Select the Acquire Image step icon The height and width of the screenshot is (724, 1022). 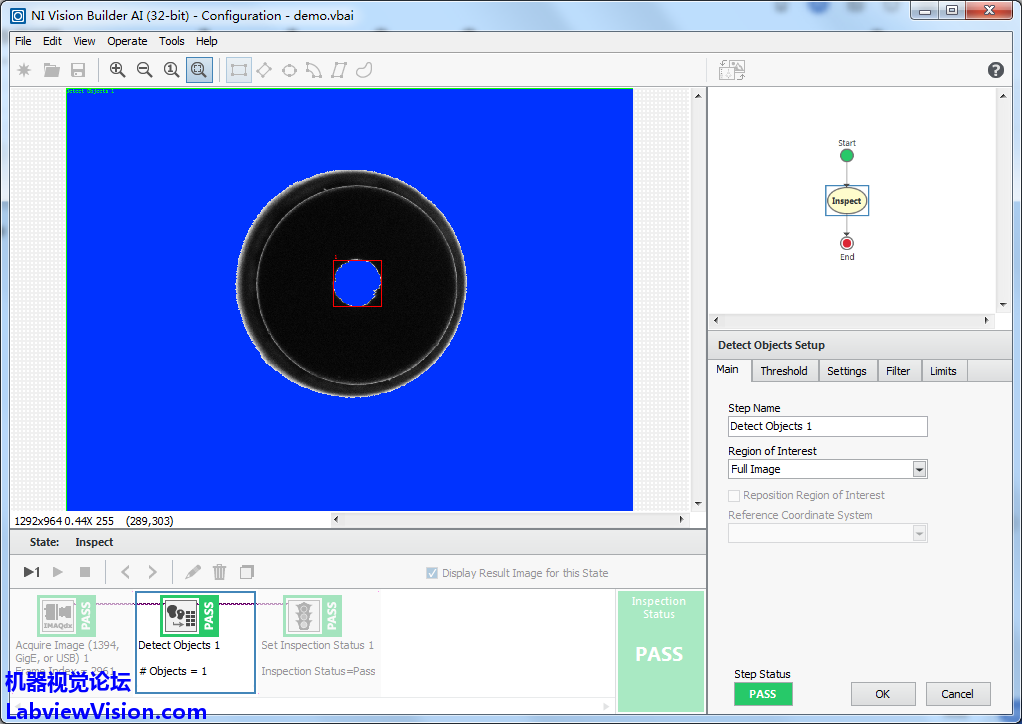(x=66, y=615)
